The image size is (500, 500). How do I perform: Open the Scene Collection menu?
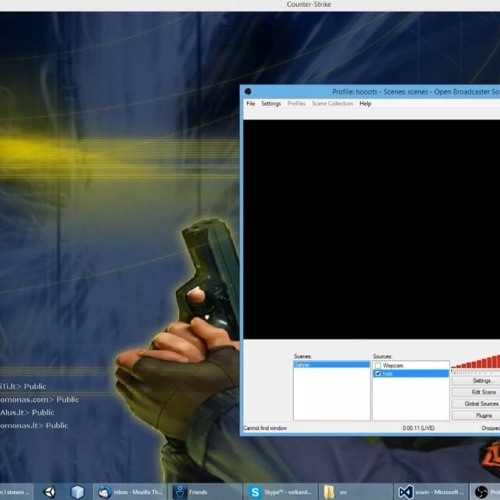(x=332, y=104)
